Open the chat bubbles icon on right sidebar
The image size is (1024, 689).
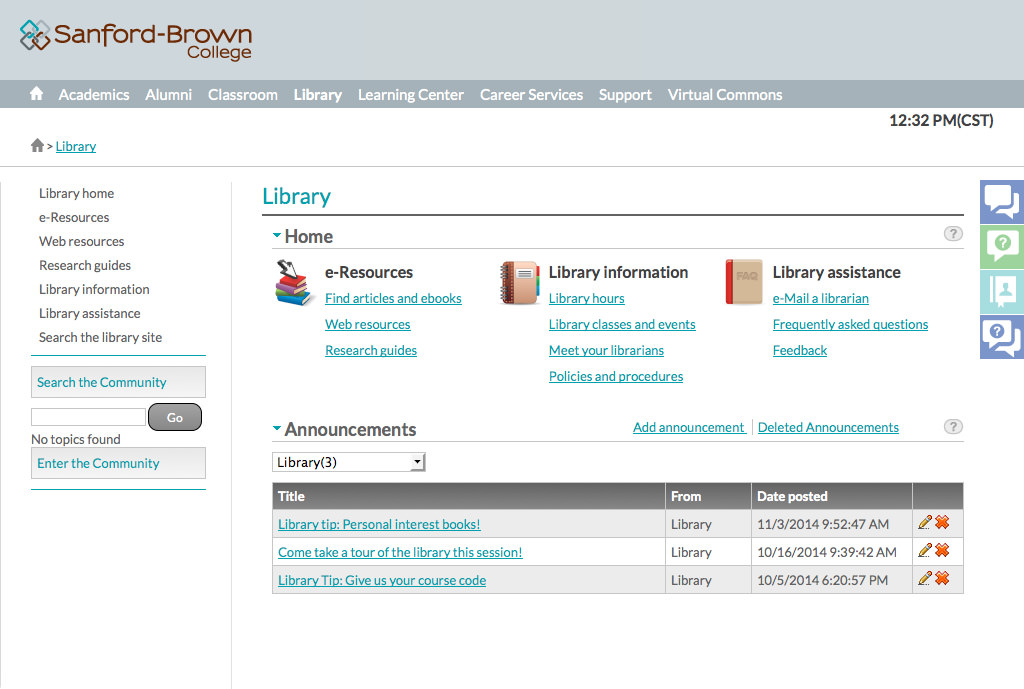[x=1001, y=201]
